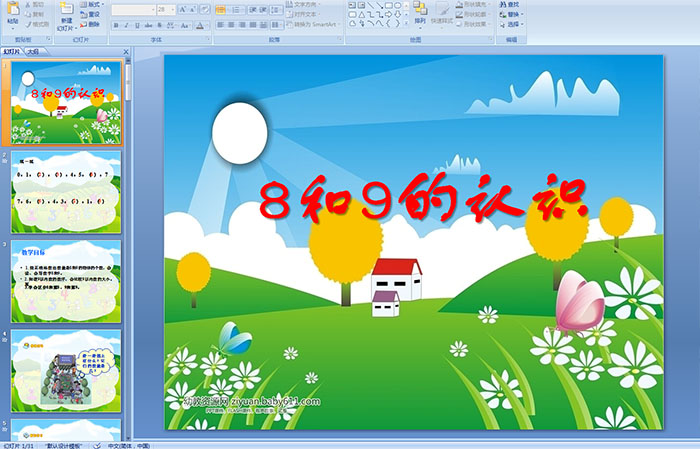Open the Select (选择) dropdown
The height and width of the screenshot is (449, 700).
click(x=512, y=24)
